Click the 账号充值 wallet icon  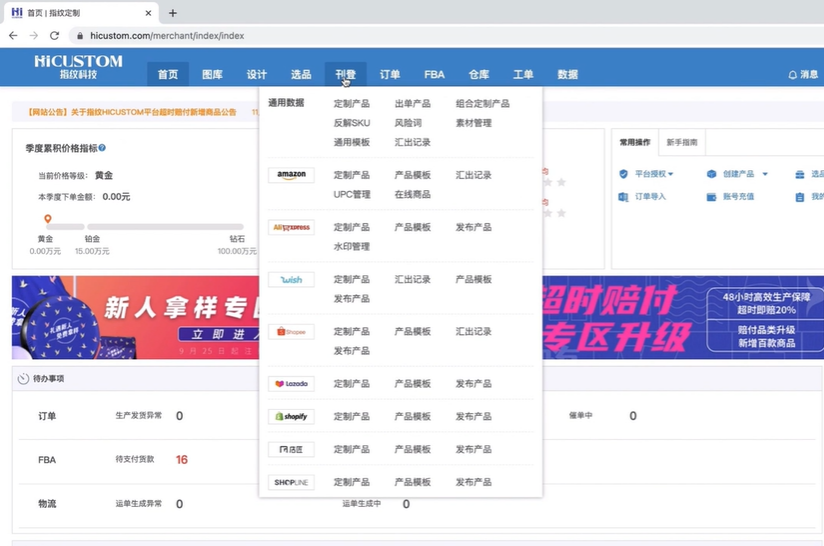pos(712,197)
